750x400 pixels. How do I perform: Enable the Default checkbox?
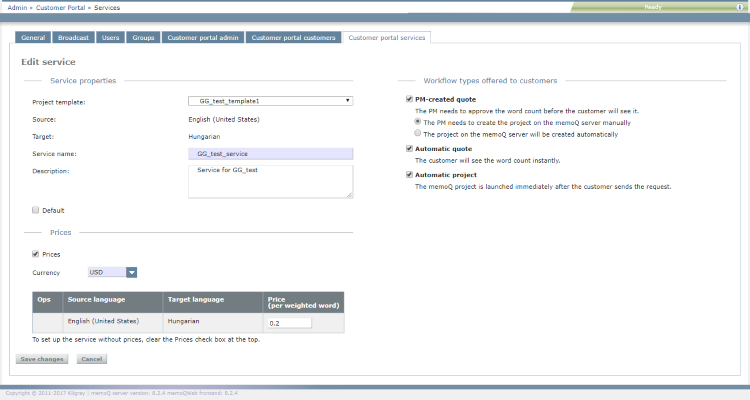(35, 210)
